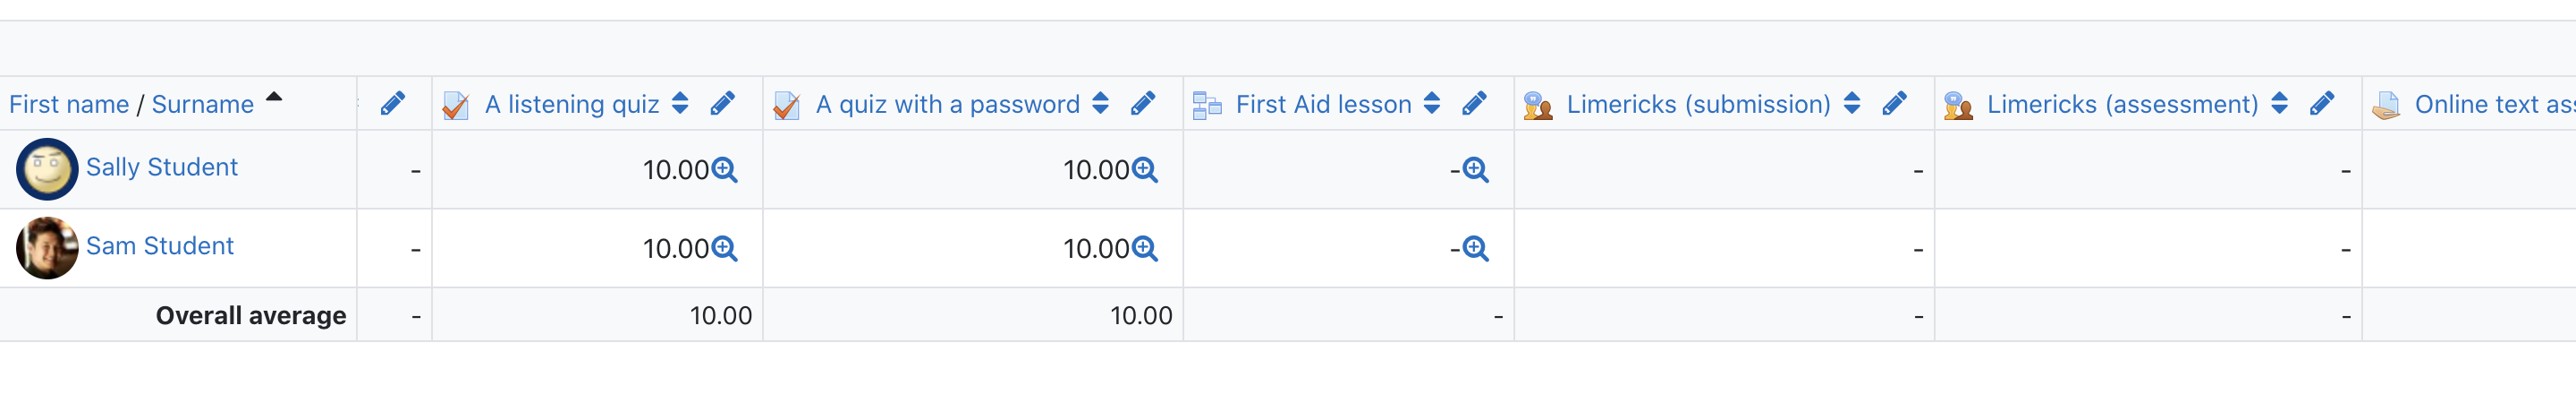Open the Limericks (assessment) activity link
Image resolution: width=2576 pixels, height=394 pixels.
point(2122,105)
